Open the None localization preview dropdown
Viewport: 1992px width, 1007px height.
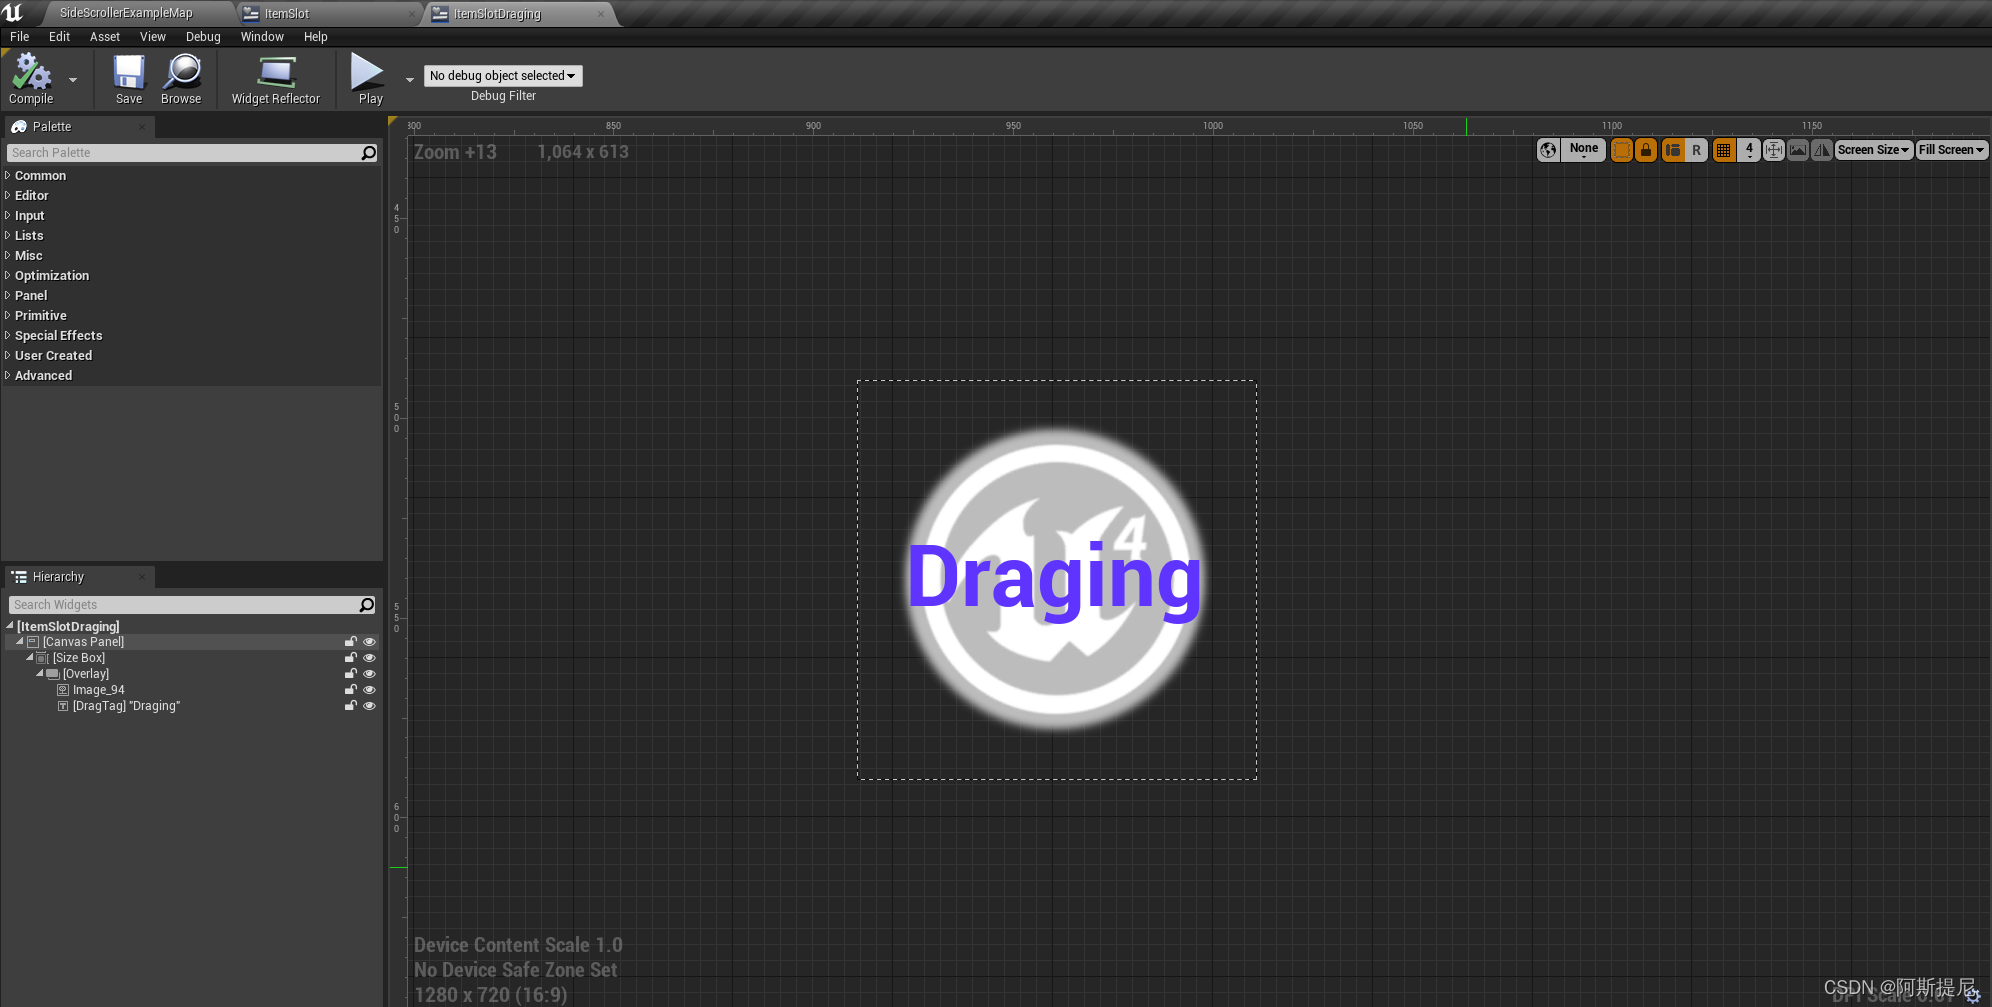click(x=1584, y=150)
